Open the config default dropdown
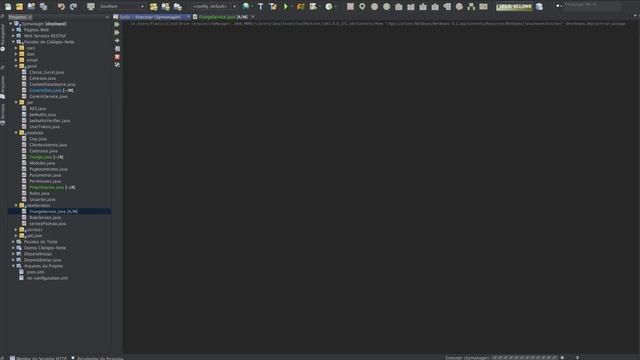The height and width of the screenshot is (360, 640). pos(215,7)
